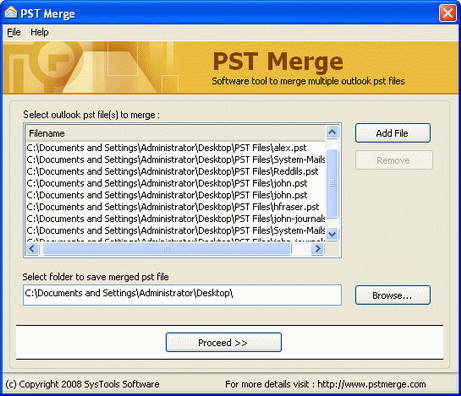Click the copyright 2008 SysTools Software text

82,384
